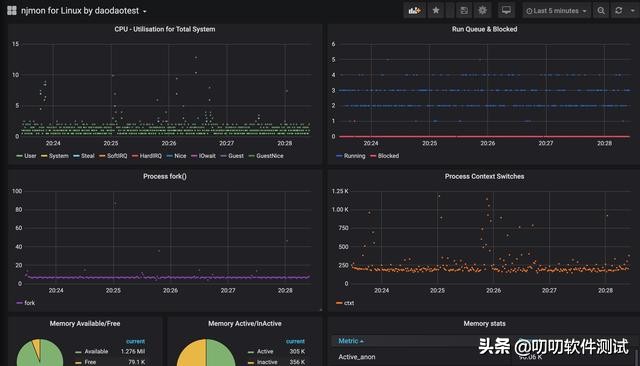This screenshot has width=640, height=366.
Task: Open the refresh interval dropdown arrow
Action: coord(633,11)
